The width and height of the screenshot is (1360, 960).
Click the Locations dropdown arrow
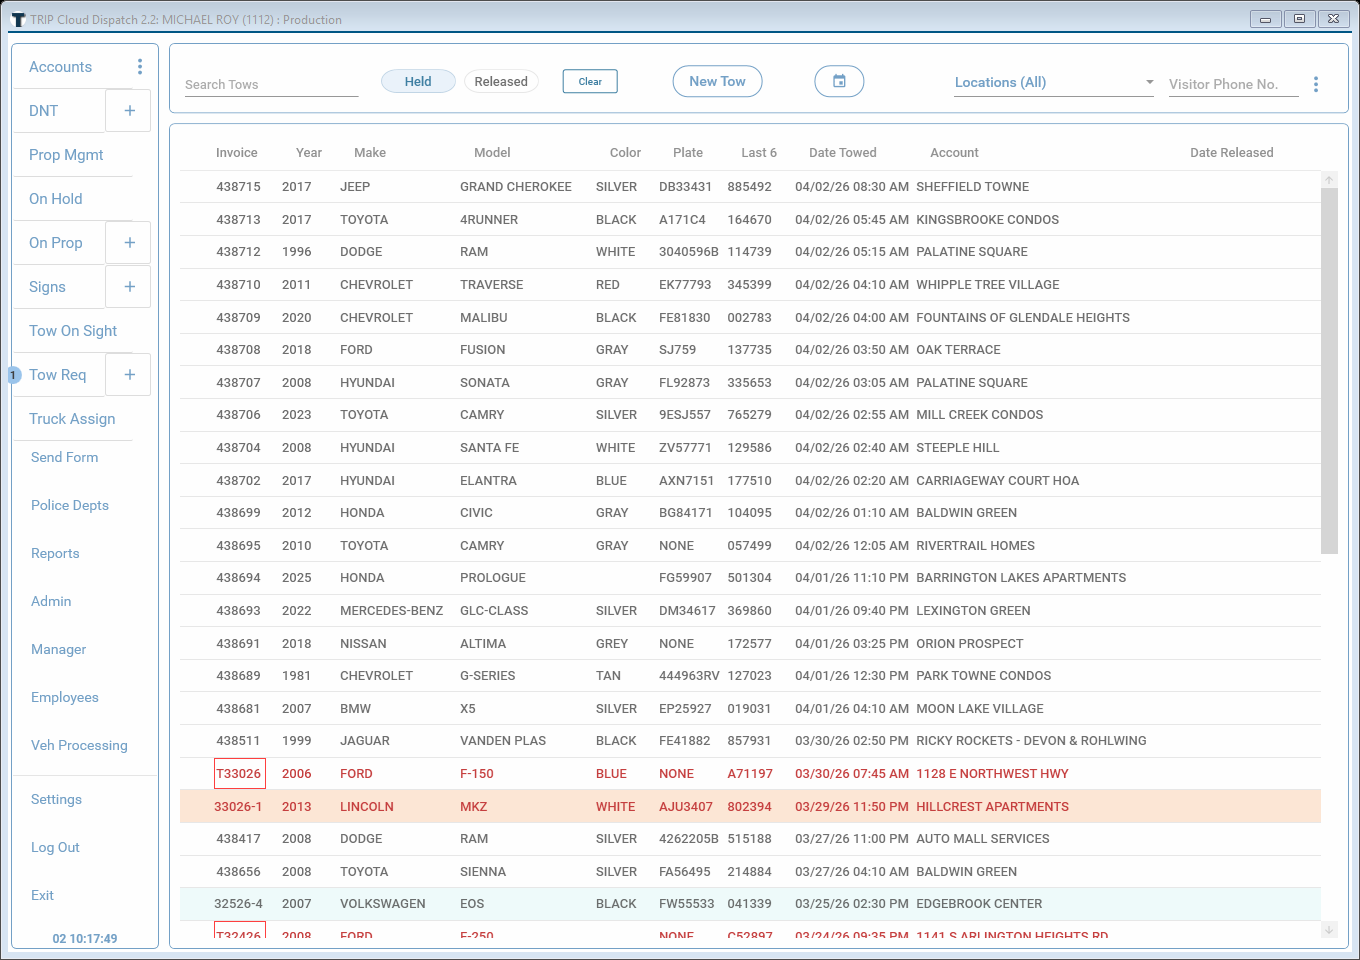(x=1149, y=82)
